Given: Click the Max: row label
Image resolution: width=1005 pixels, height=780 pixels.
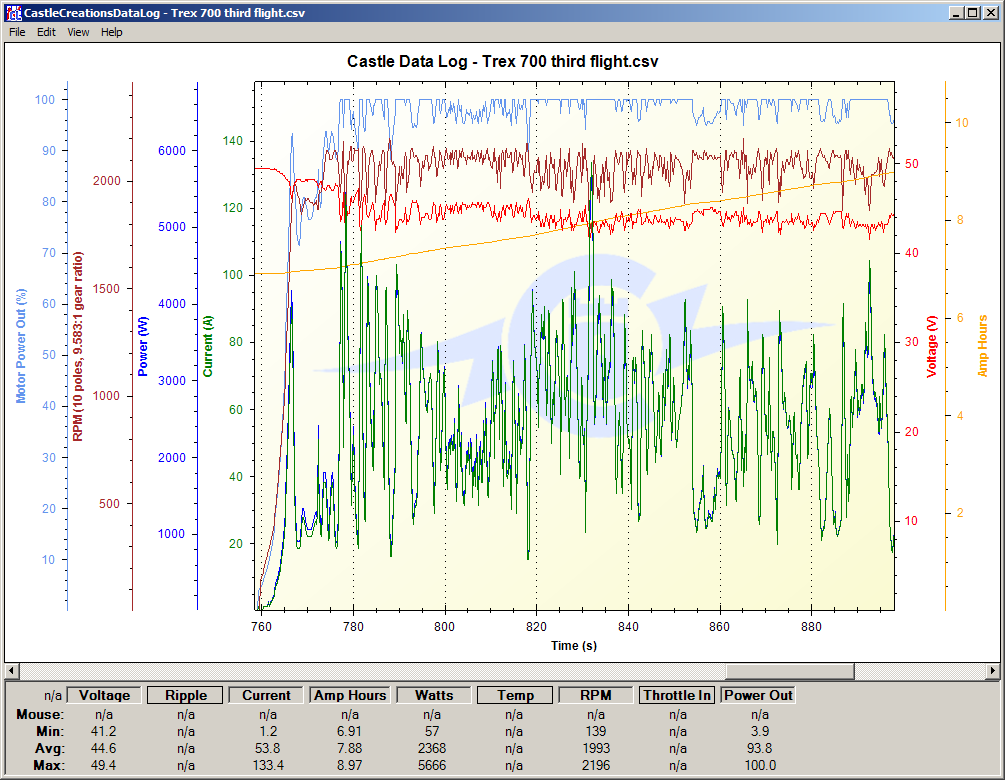Looking at the screenshot, I should pyautogui.click(x=49, y=765).
